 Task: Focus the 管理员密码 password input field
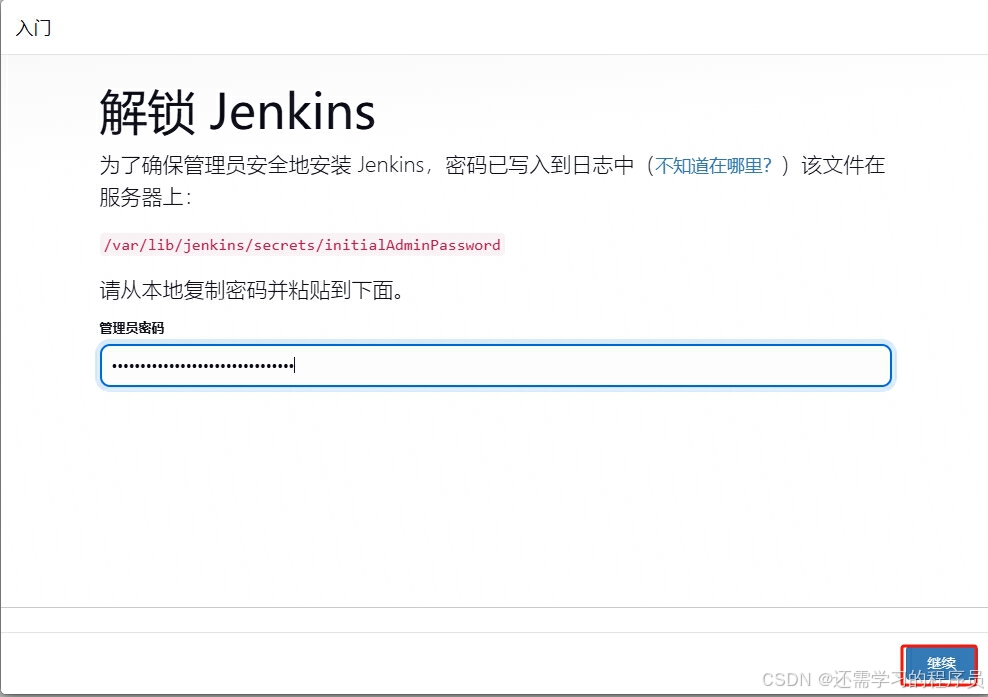click(496, 366)
